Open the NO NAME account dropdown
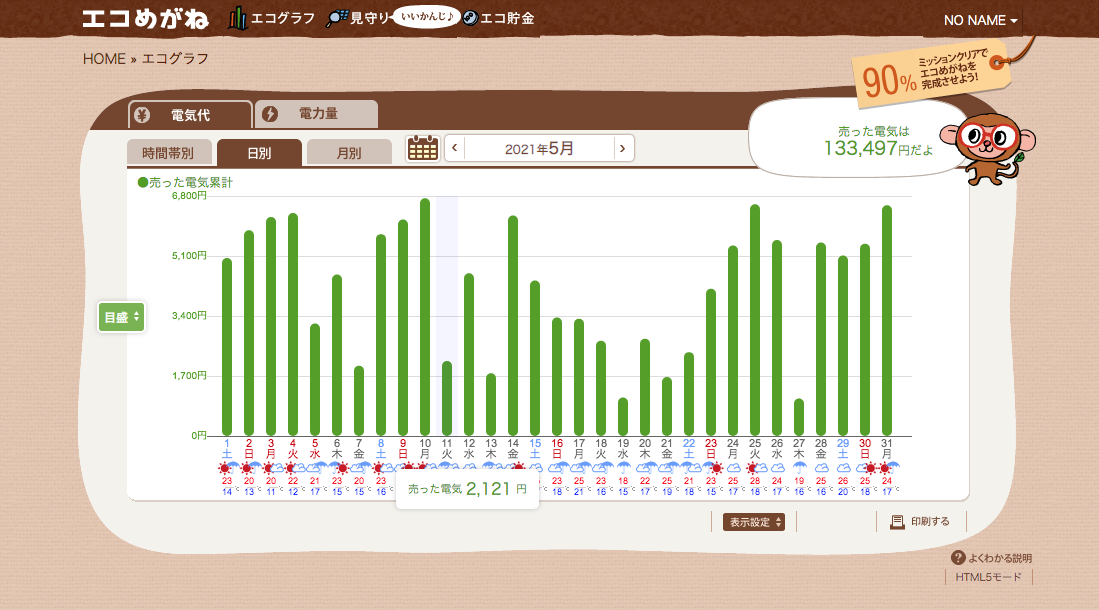Viewport: 1099px width, 610px height. pyautogui.click(x=980, y=20)
